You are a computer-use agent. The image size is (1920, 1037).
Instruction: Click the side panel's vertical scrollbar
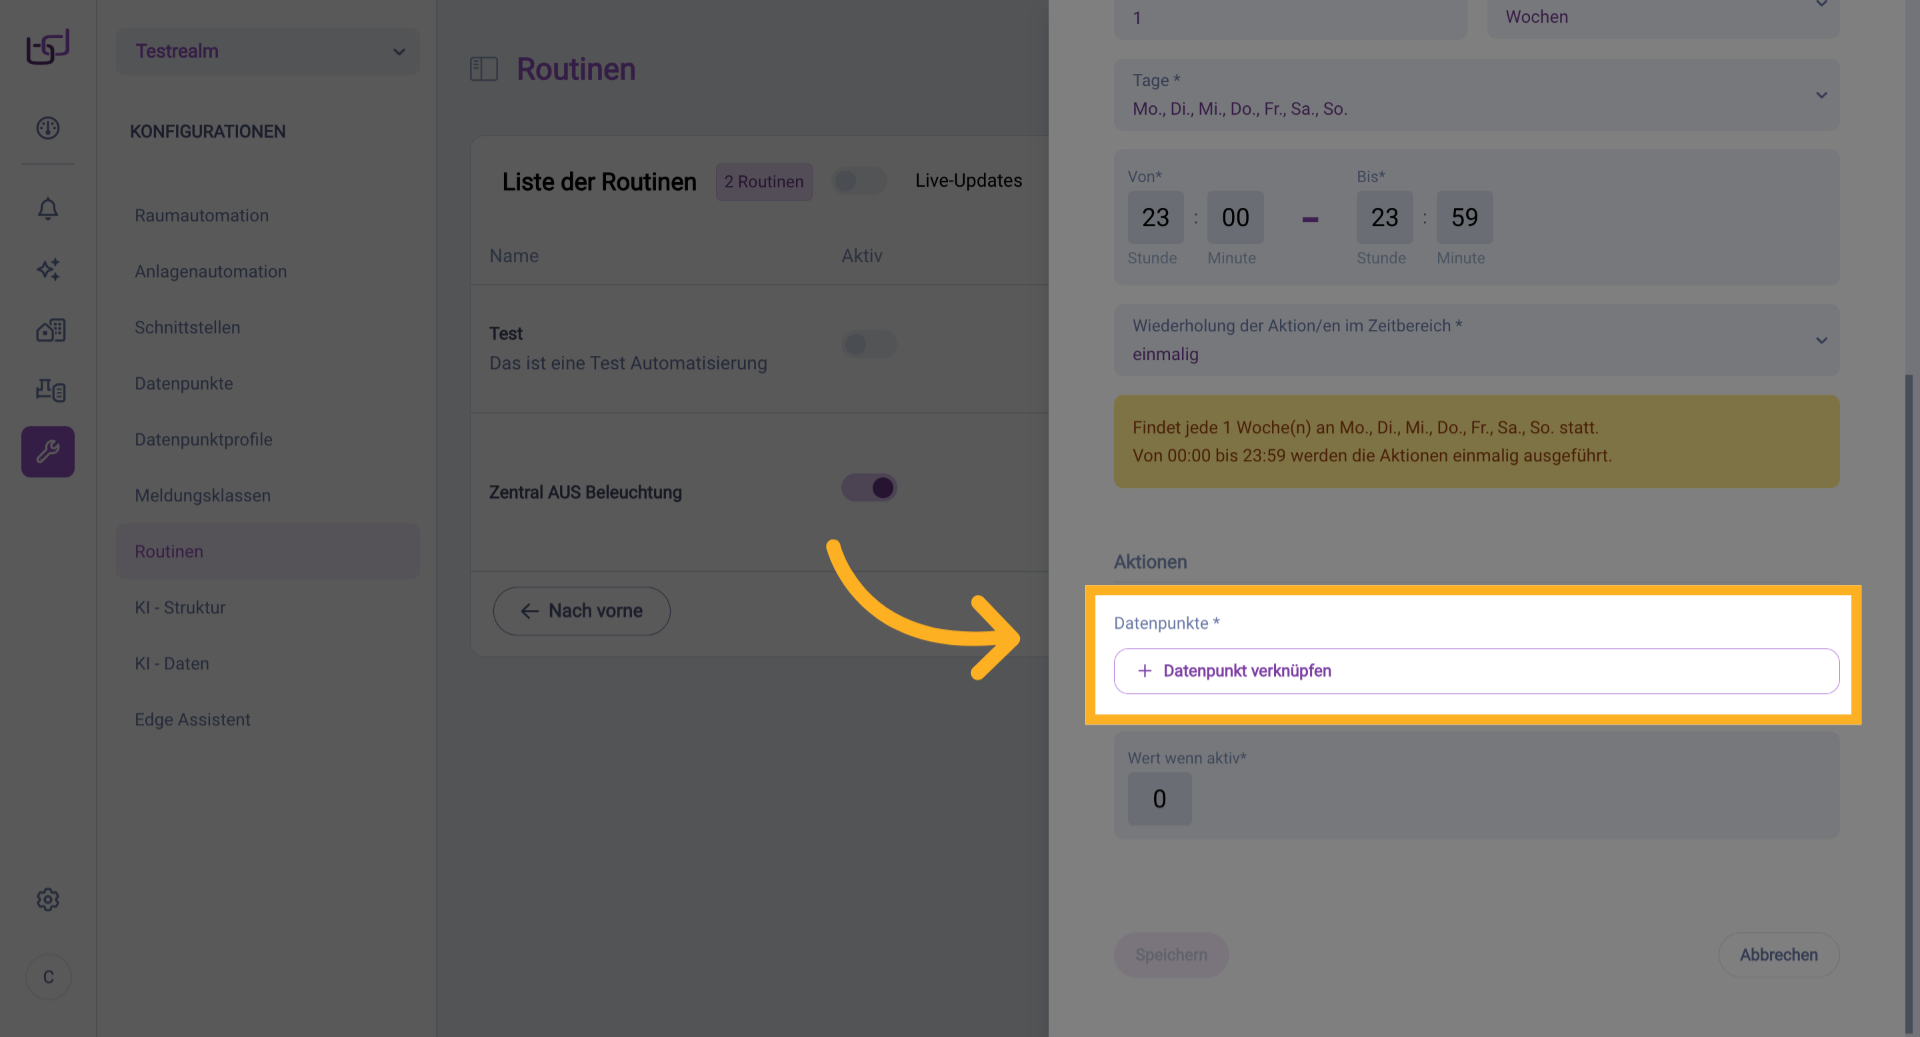(1908, 700)
